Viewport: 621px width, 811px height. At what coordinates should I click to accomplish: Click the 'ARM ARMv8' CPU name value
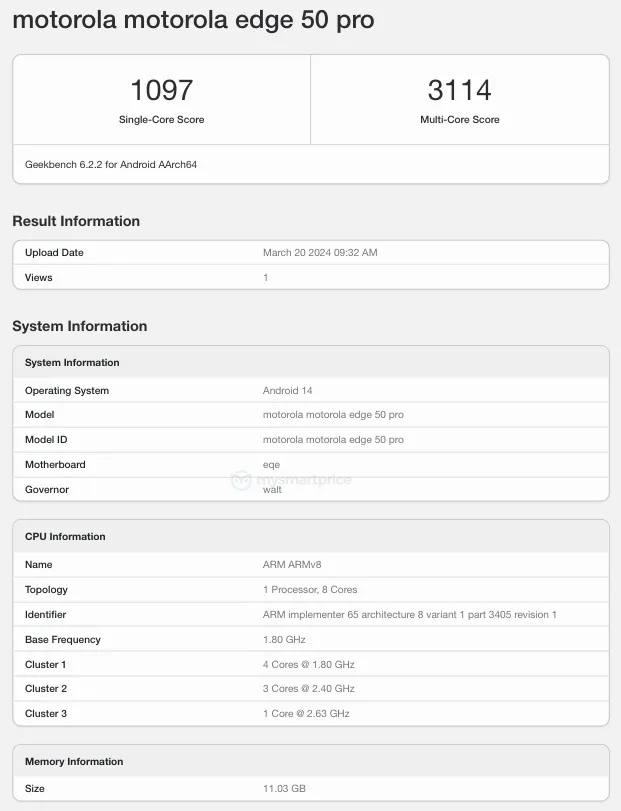pyautogui.click(x=290, y=565)
